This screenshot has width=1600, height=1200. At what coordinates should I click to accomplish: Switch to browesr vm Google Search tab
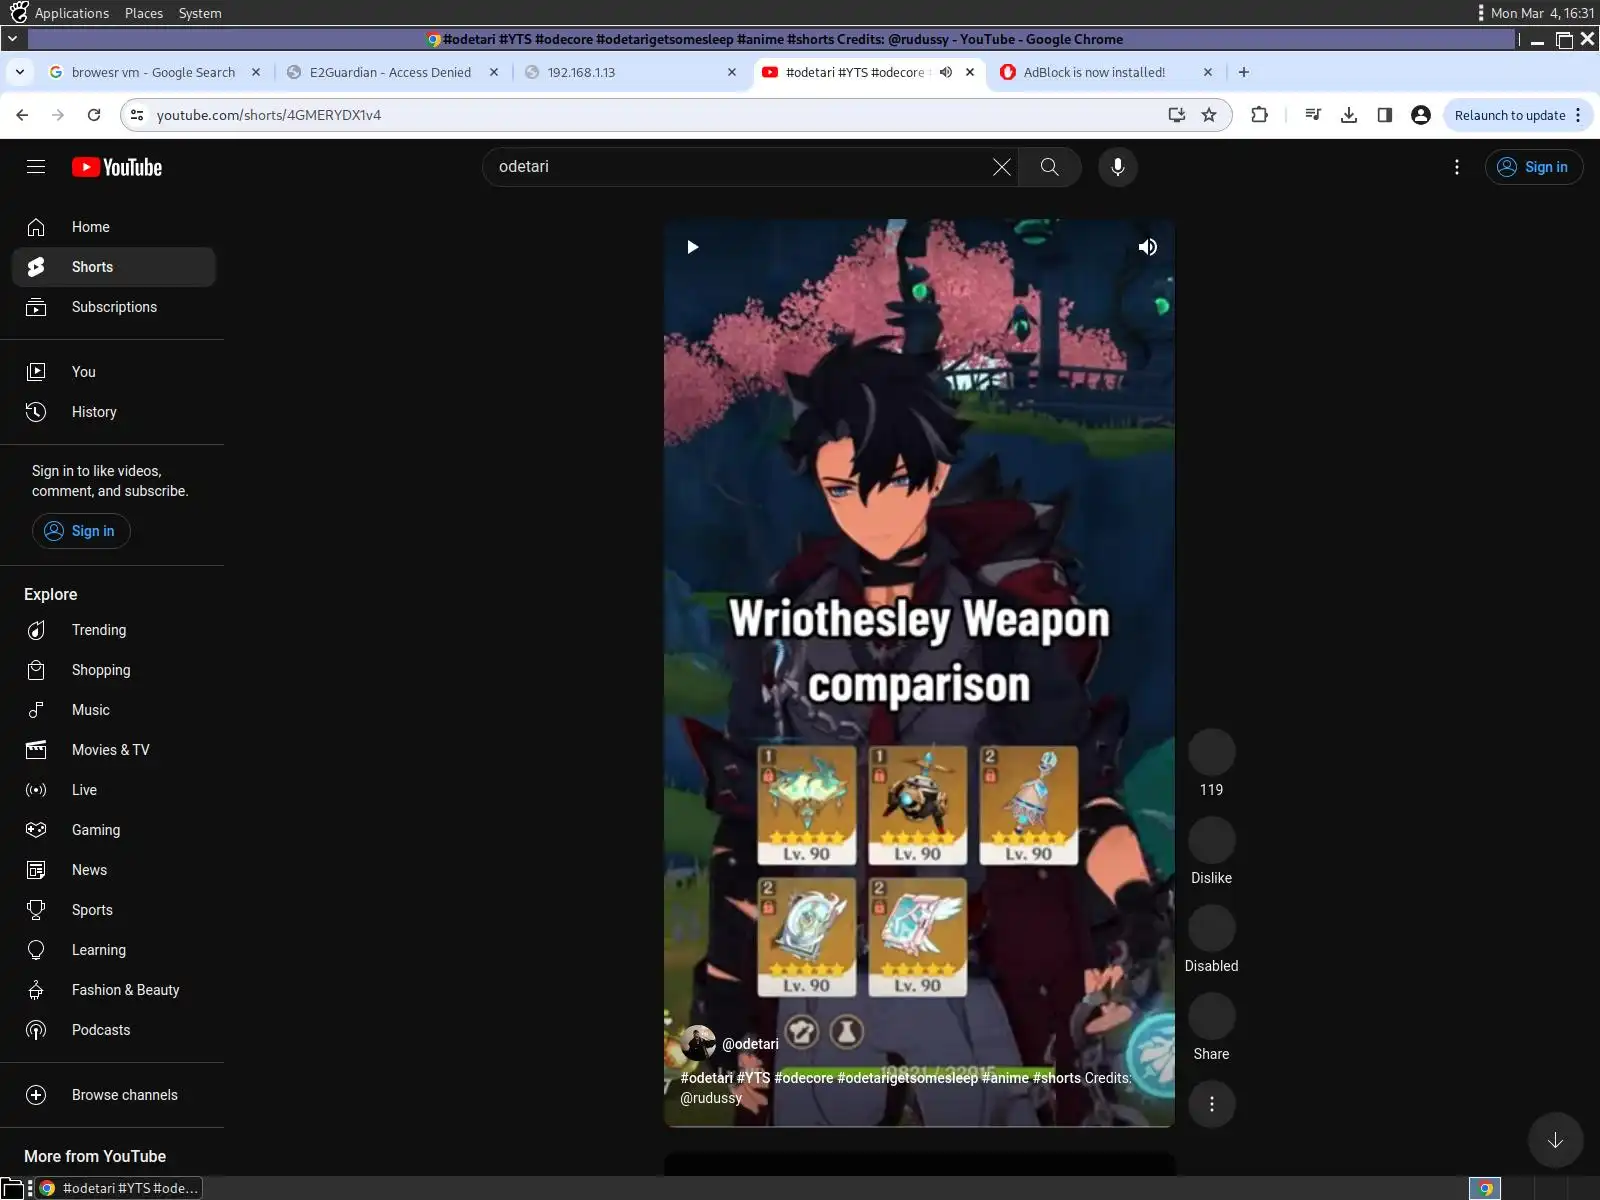(x=154, y=72)
